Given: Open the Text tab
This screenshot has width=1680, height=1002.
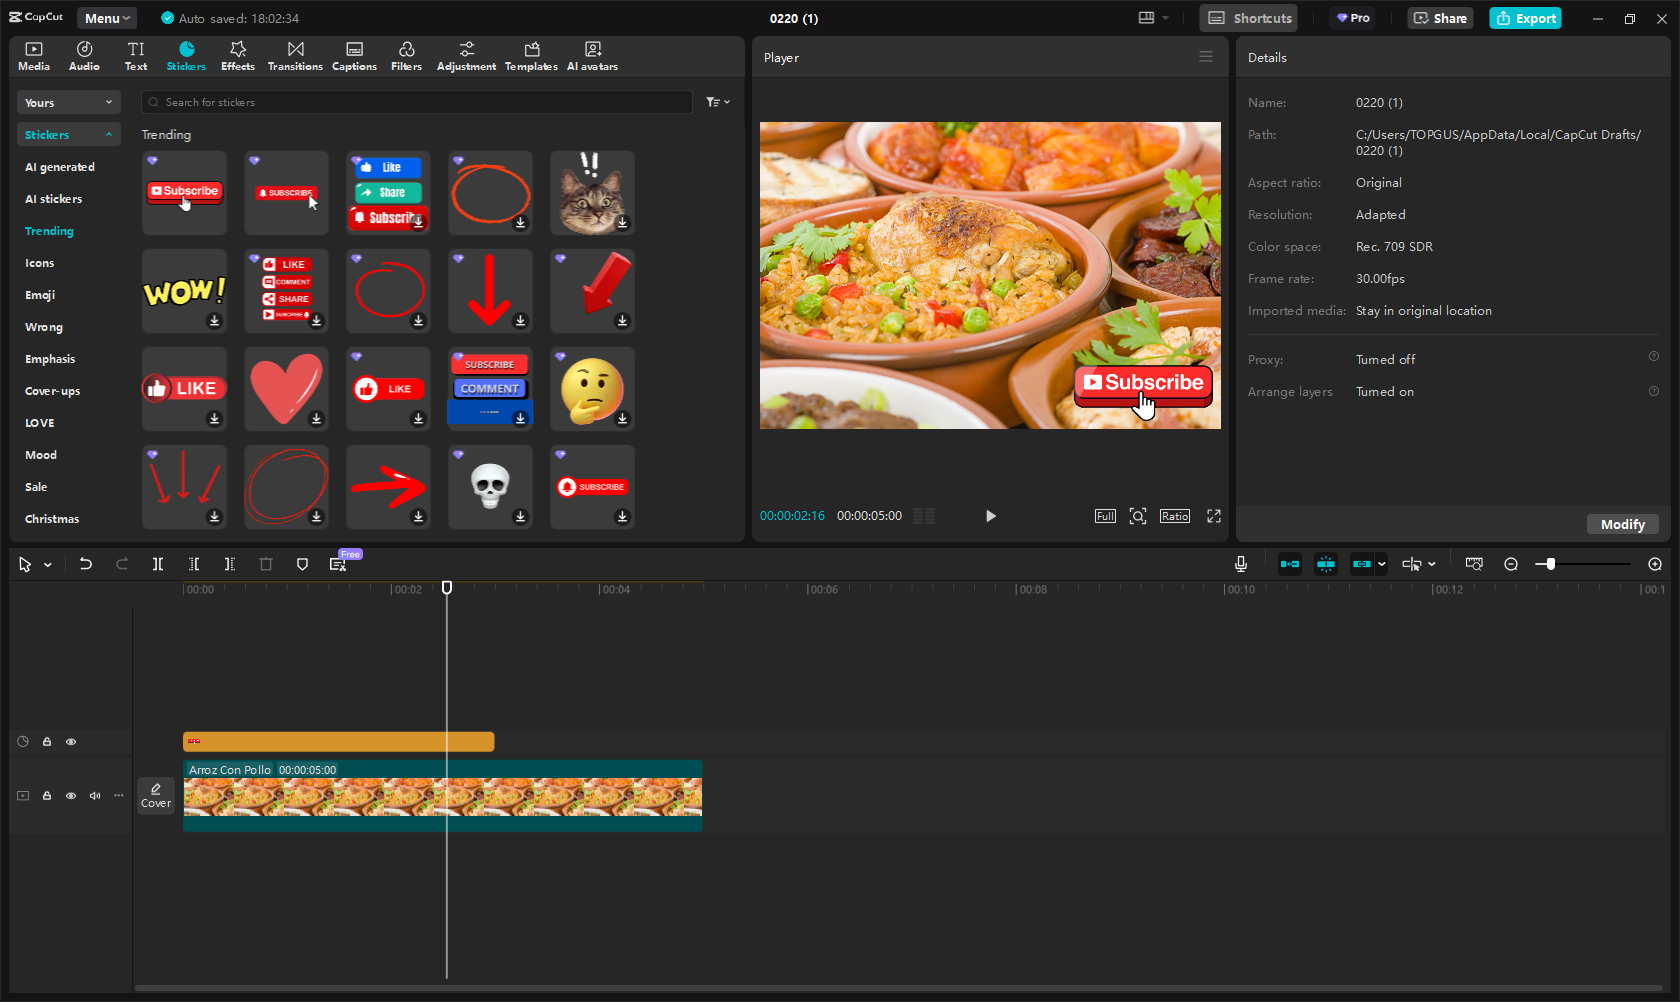Looking at the screenshot, I should click(x=136, y=56).
